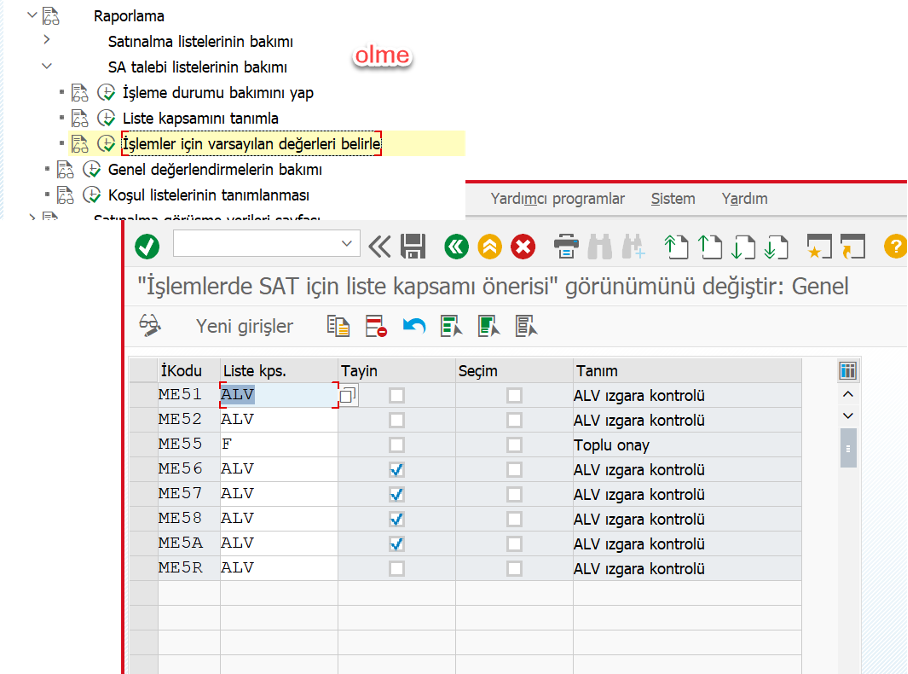The height and width of the screenshot is (674, 908).
Task: Tick the Seçim checkbox for ME51
Action: (514, 395)
